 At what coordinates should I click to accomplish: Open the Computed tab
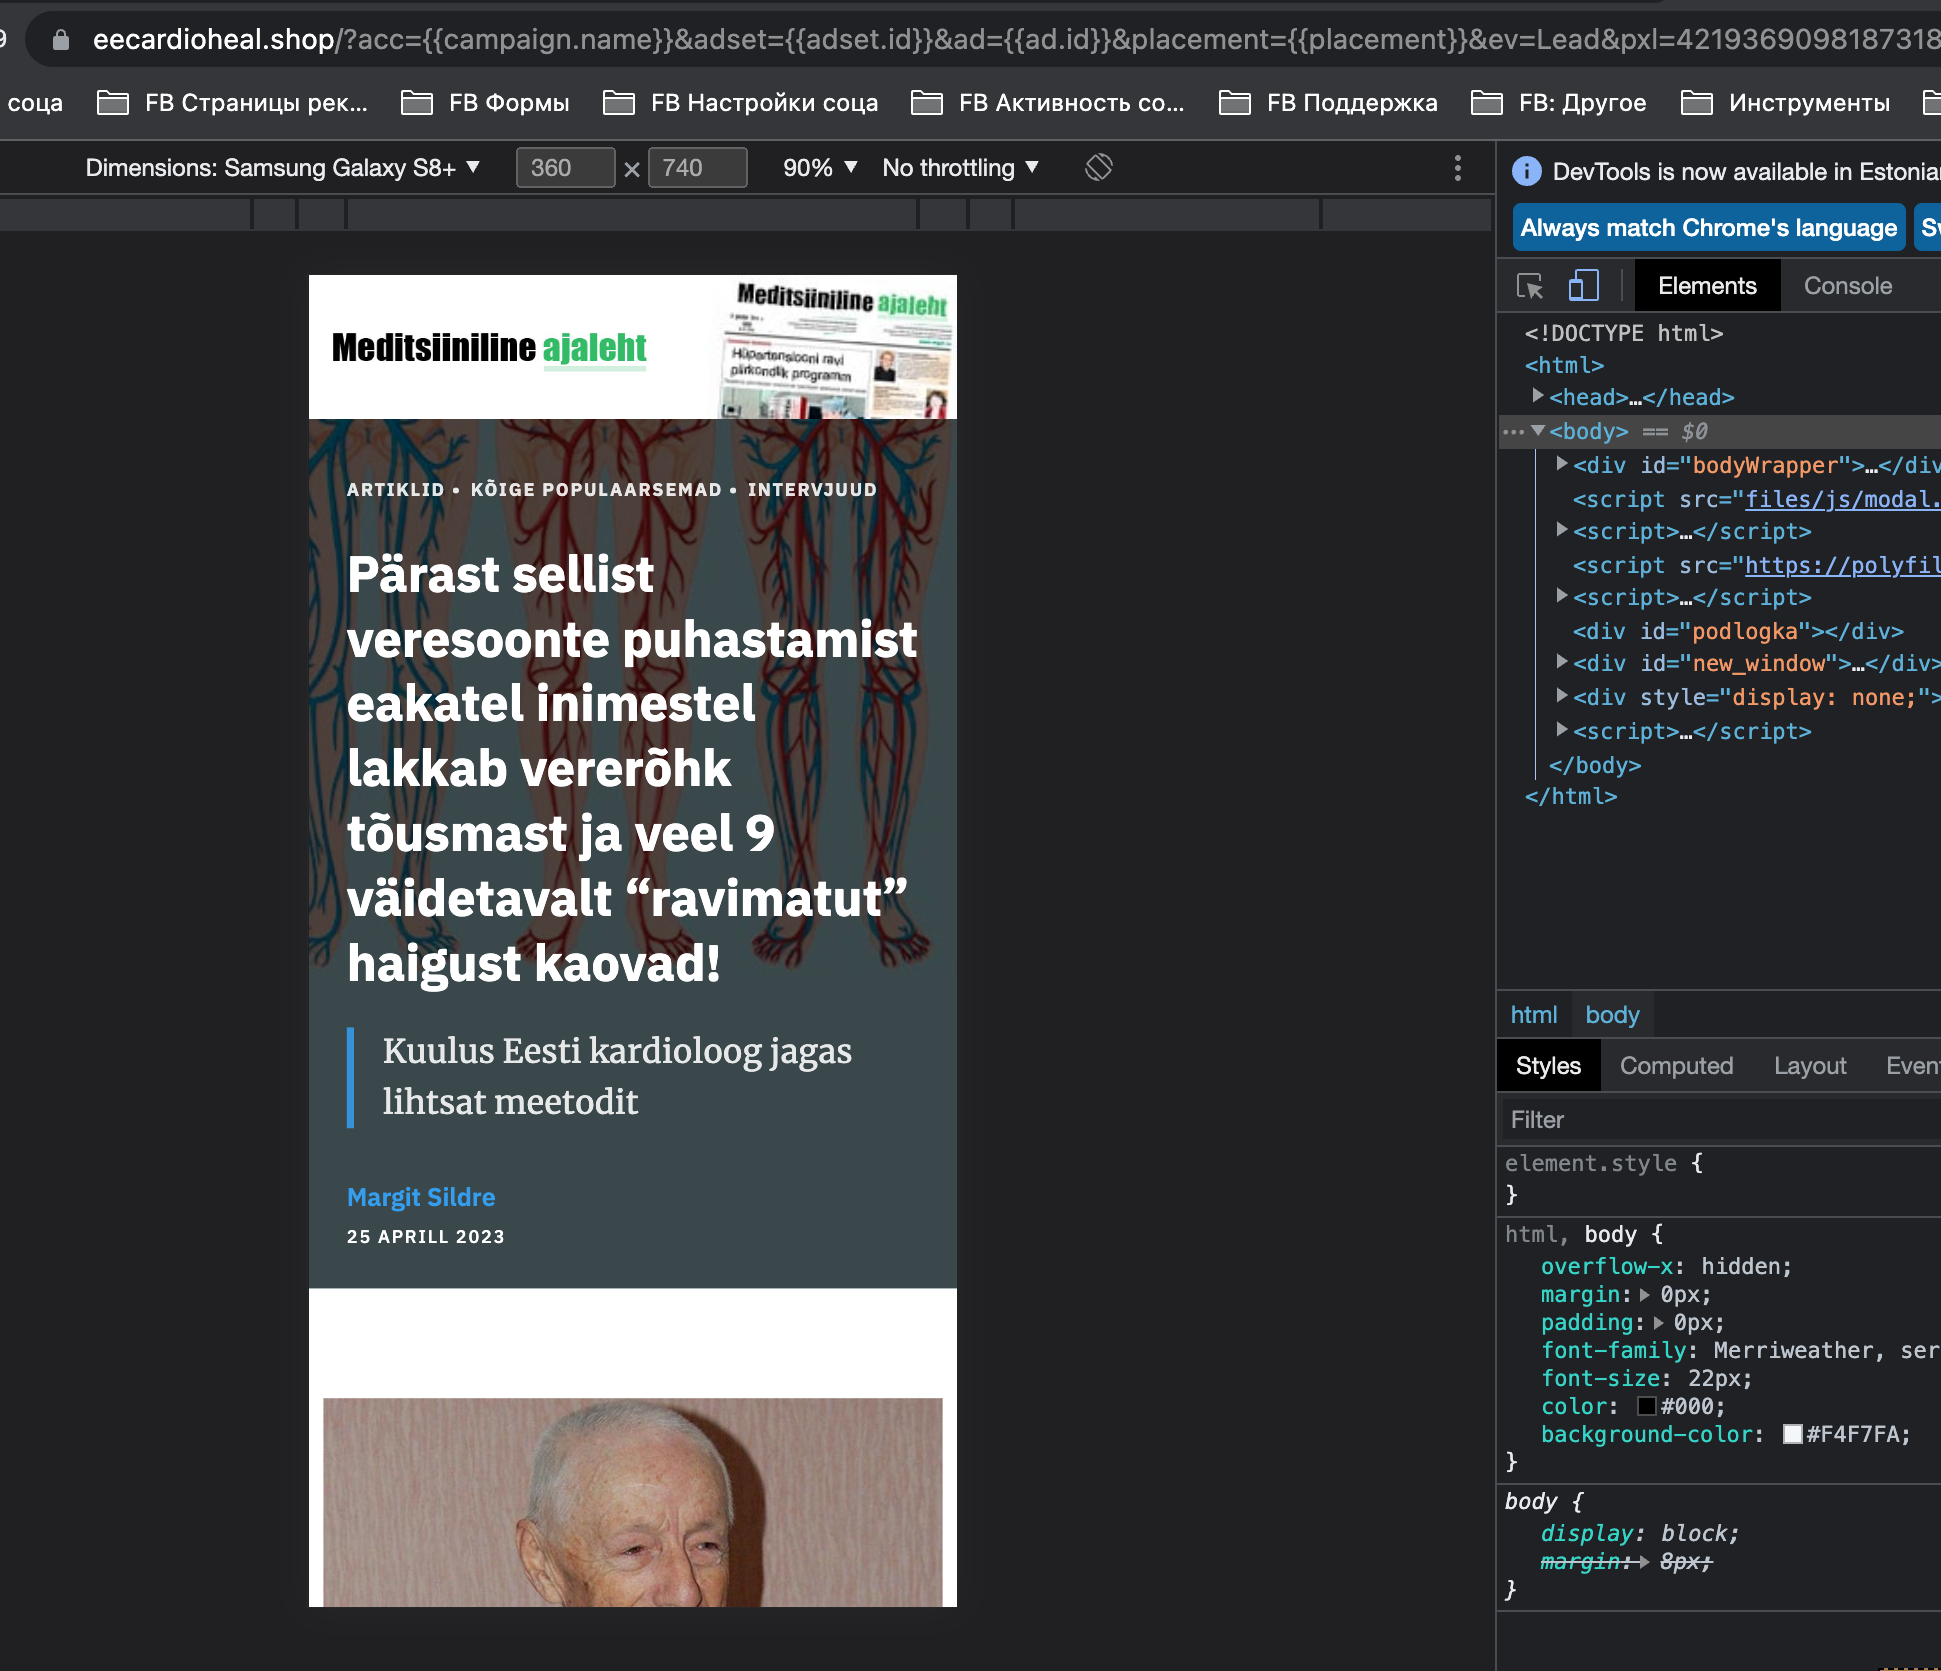click(x=1676, y=1066)
